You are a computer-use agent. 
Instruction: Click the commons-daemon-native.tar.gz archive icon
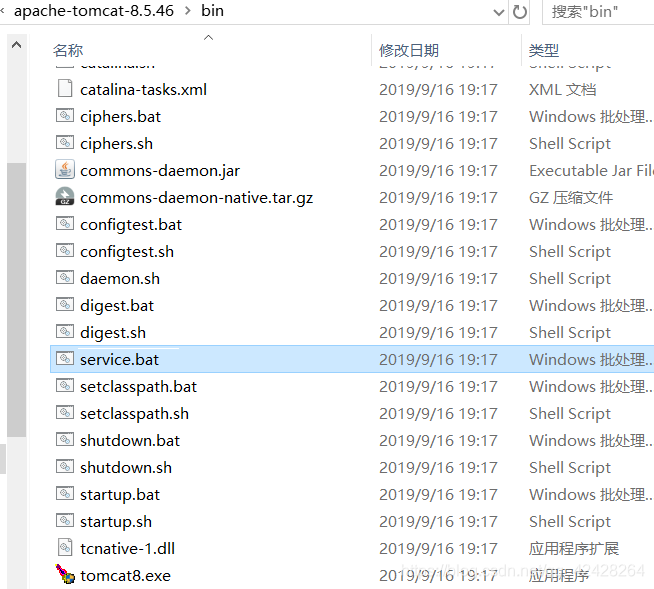(65, 196)
